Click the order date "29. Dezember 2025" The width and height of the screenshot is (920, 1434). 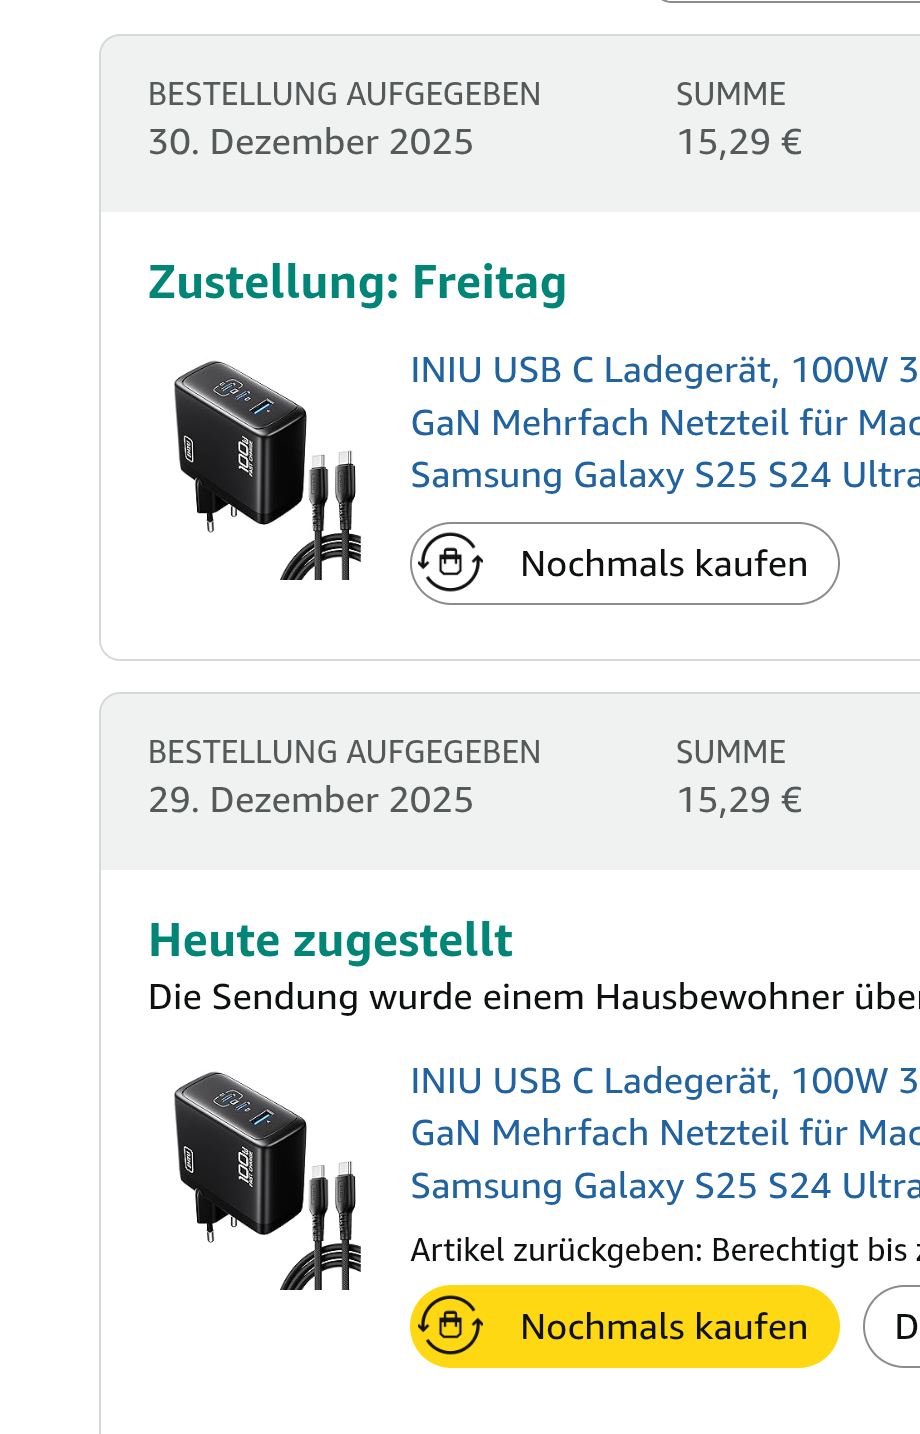[x=310, y=800]
